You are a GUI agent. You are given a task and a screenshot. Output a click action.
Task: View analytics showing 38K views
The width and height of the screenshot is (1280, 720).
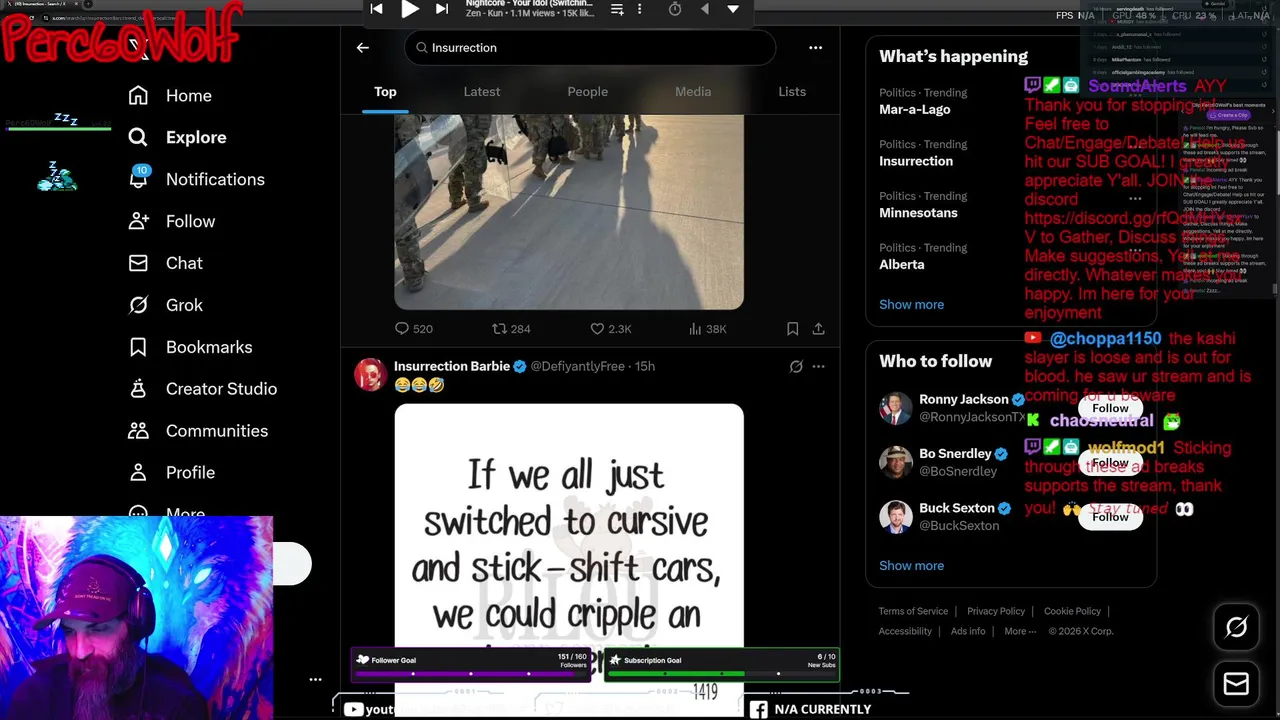[707, 328]
